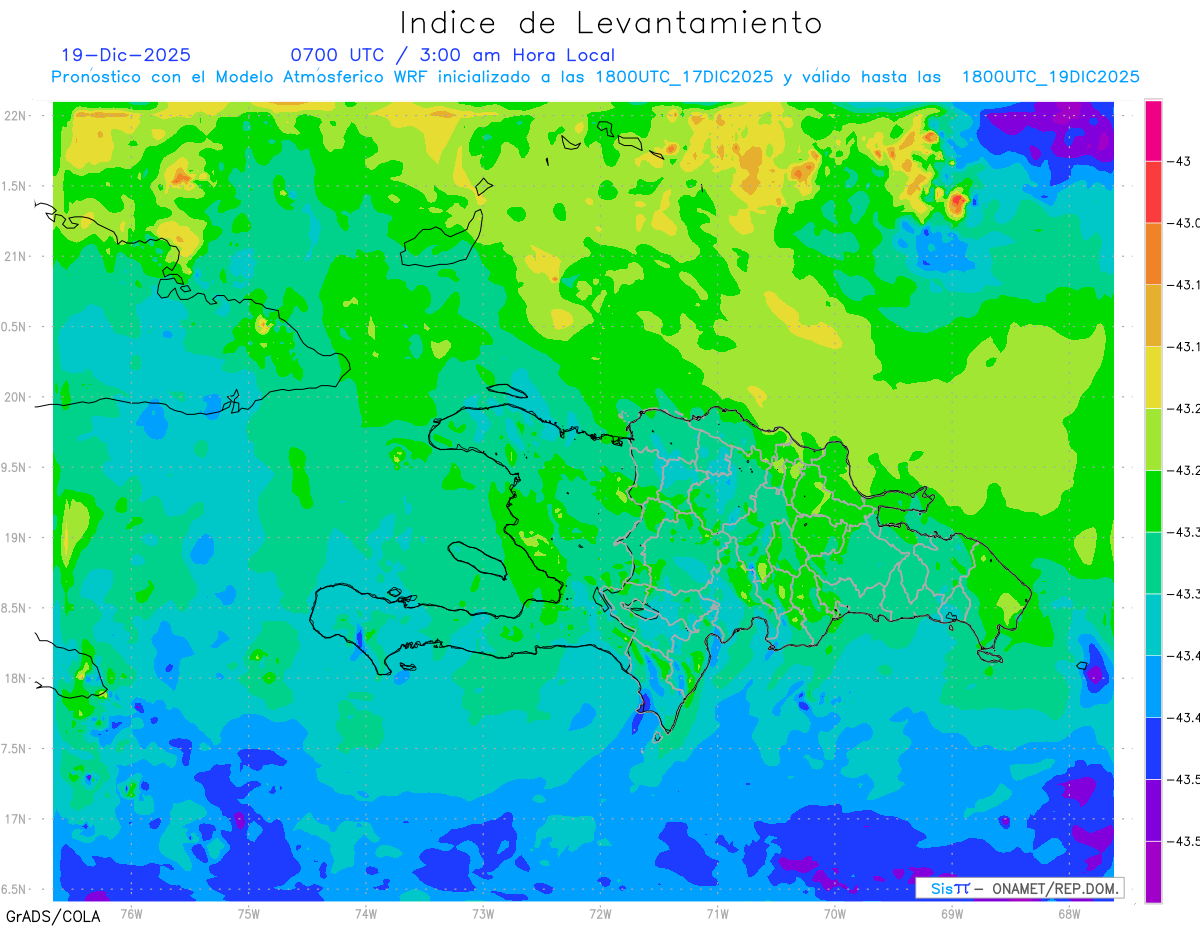Click the "6.5N" latitude label
1200x927 pixels.
(15, 889)
